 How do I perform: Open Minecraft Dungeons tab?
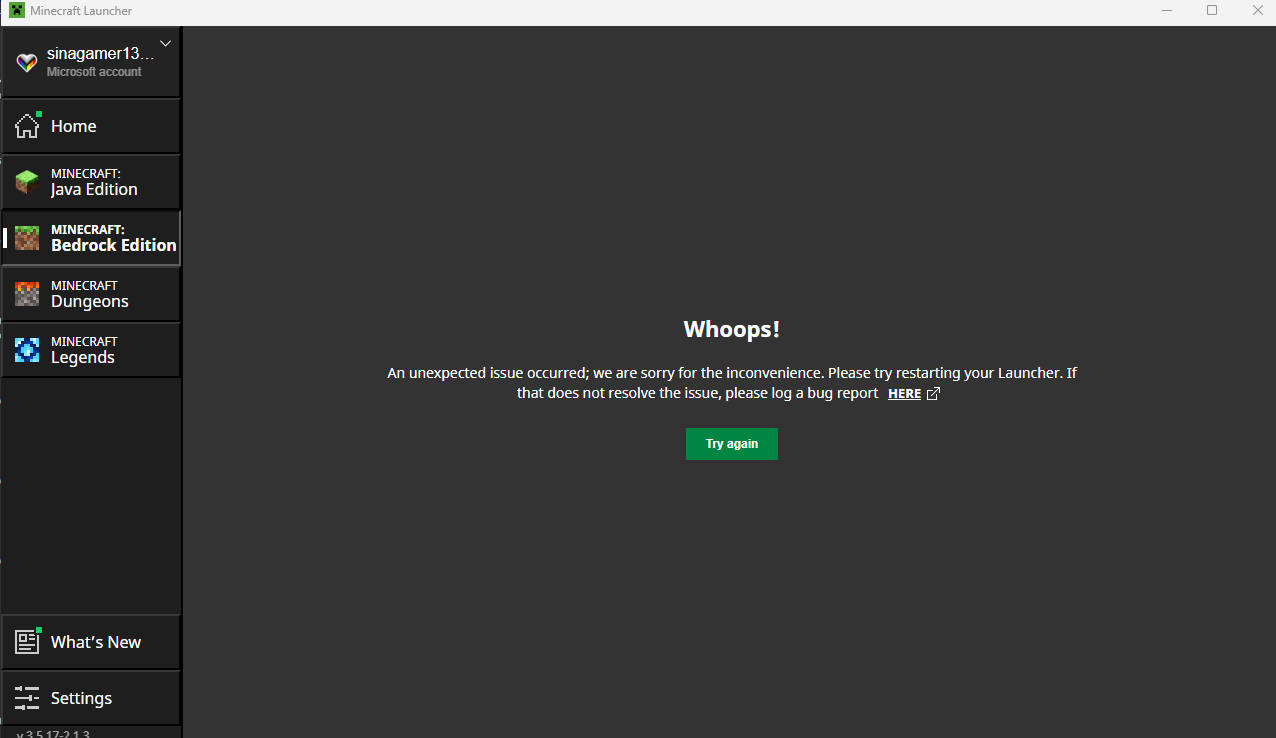[91, 294]
